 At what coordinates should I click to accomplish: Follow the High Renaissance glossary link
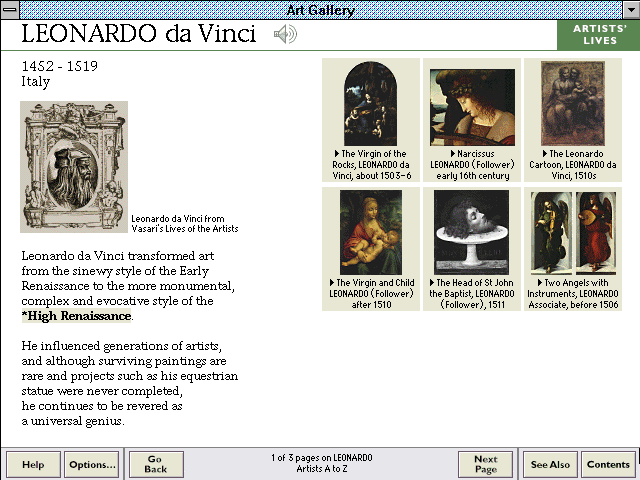tap(76, 316)
